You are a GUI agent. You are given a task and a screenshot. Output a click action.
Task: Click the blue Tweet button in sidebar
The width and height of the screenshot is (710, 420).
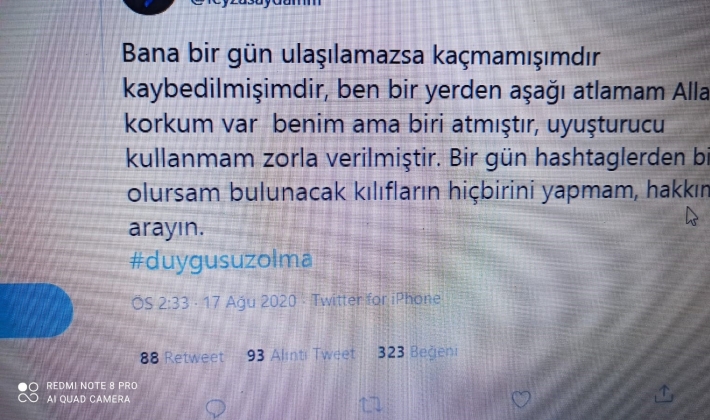(35, 310)
